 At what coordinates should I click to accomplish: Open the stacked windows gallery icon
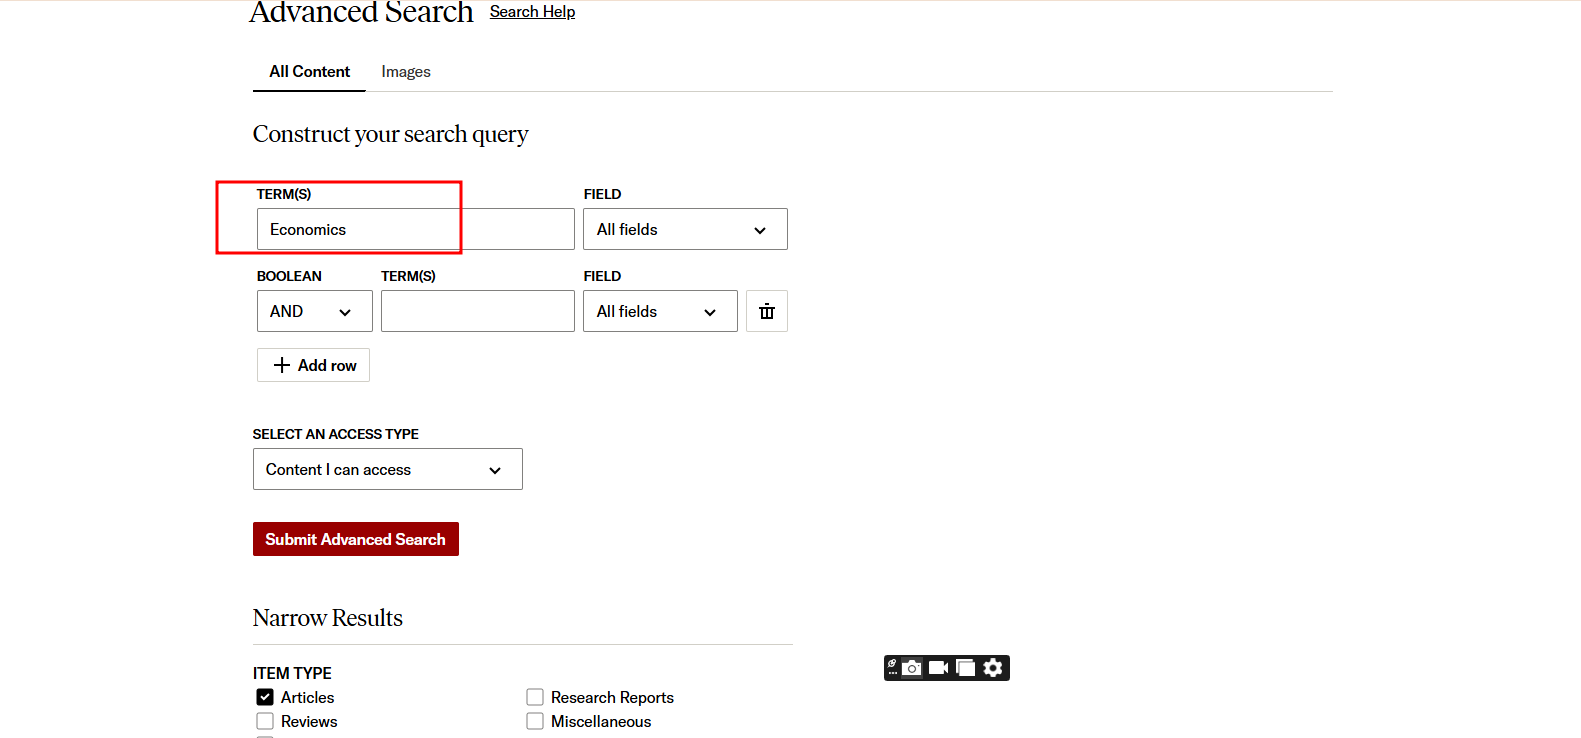coord(965,668)
